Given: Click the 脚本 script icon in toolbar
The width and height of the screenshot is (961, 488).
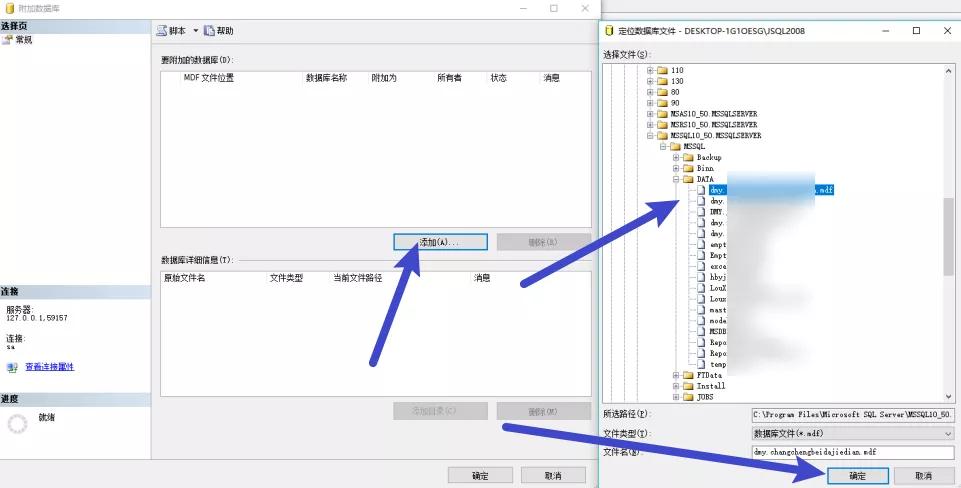Looking at the screenshot, I should pyautogui.click(x=162, y=31).
